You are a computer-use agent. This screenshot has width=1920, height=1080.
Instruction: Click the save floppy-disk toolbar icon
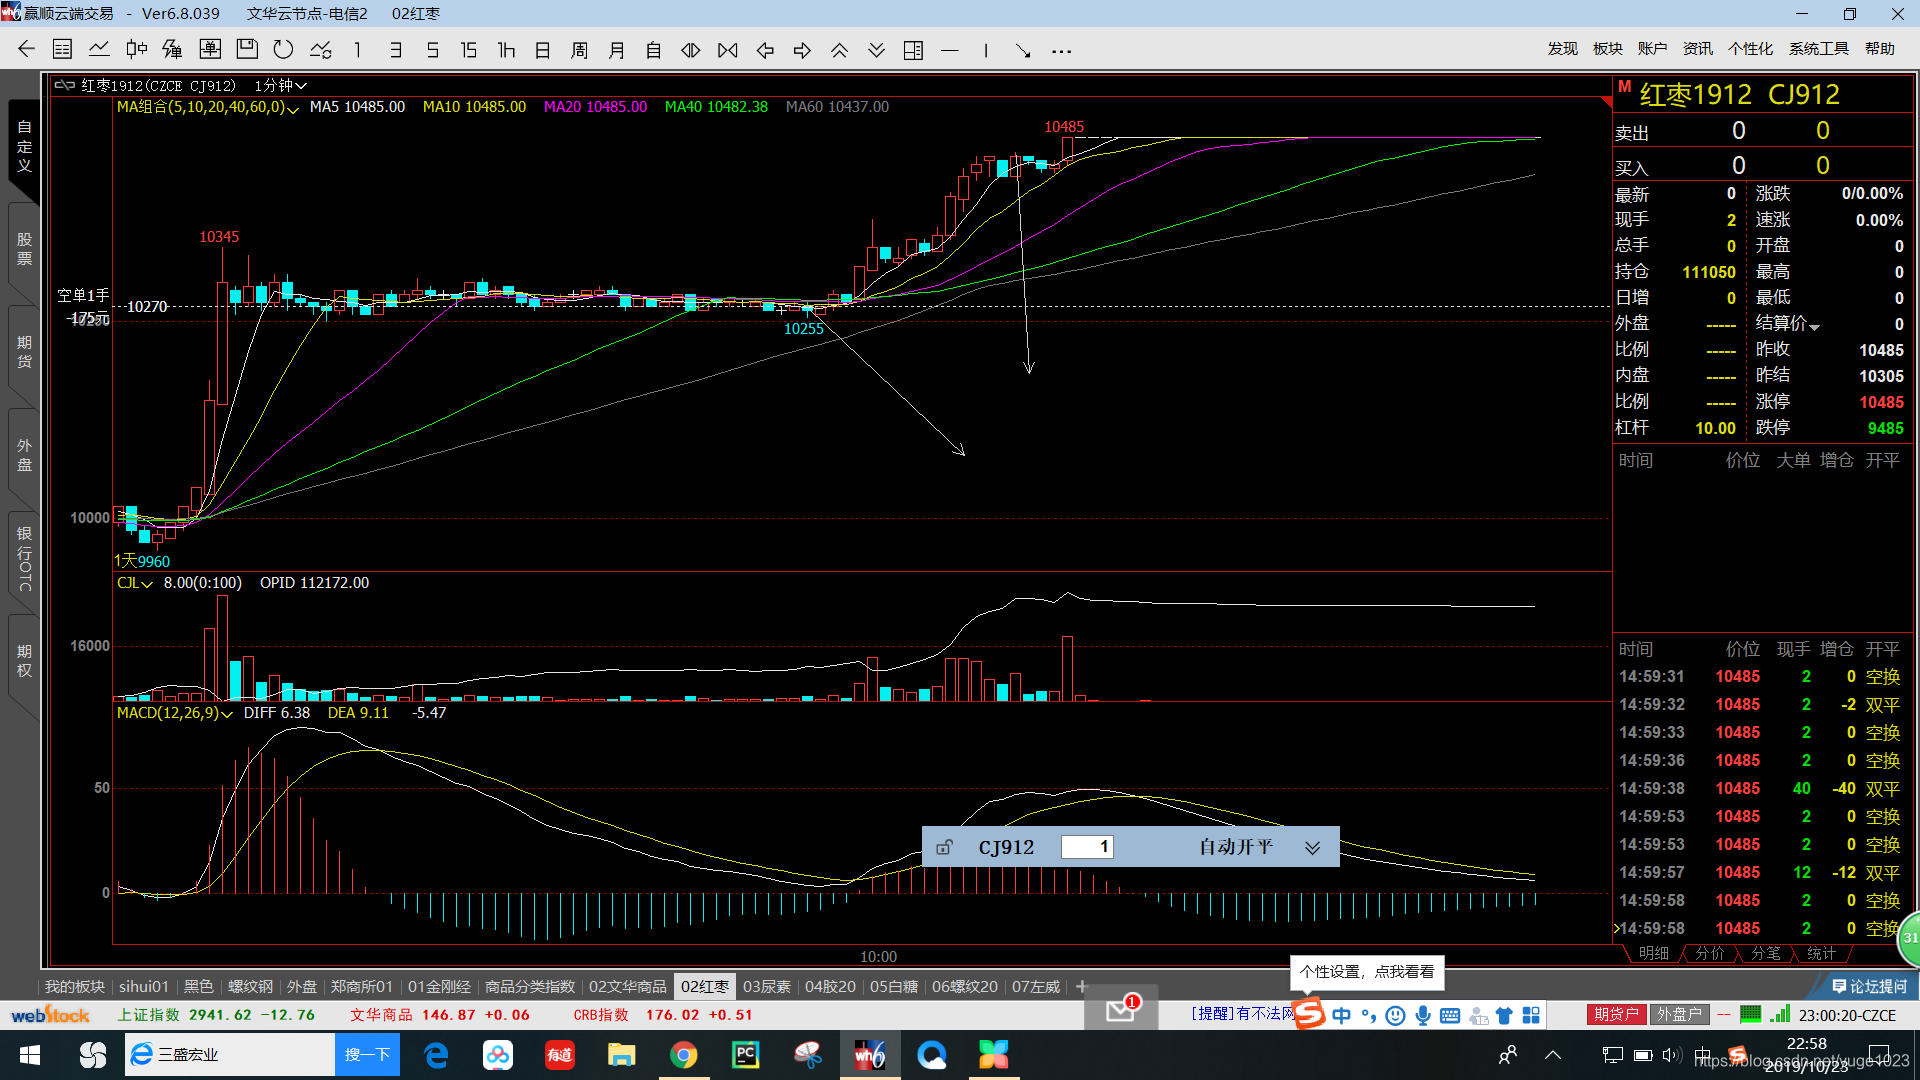(x=247, y=49)
